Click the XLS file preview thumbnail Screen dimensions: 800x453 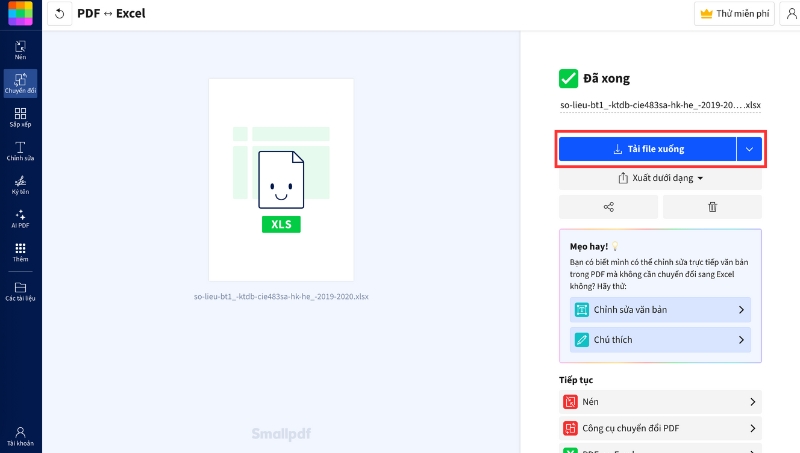281,180
